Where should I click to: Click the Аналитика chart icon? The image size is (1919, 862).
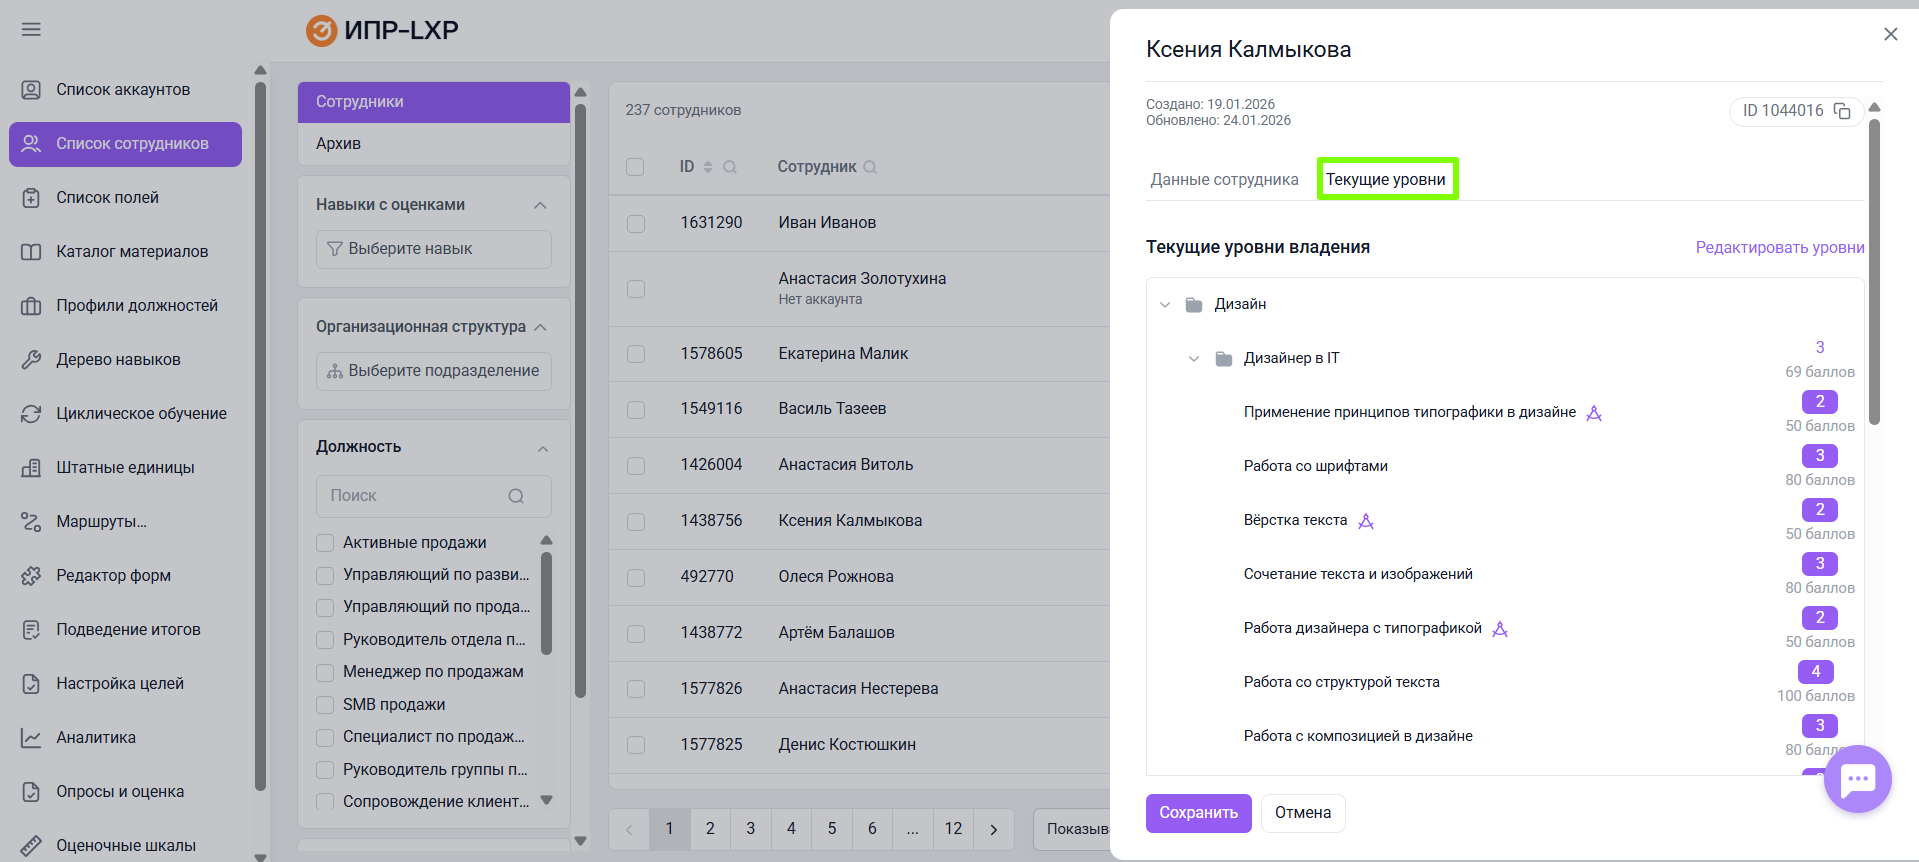31,738
